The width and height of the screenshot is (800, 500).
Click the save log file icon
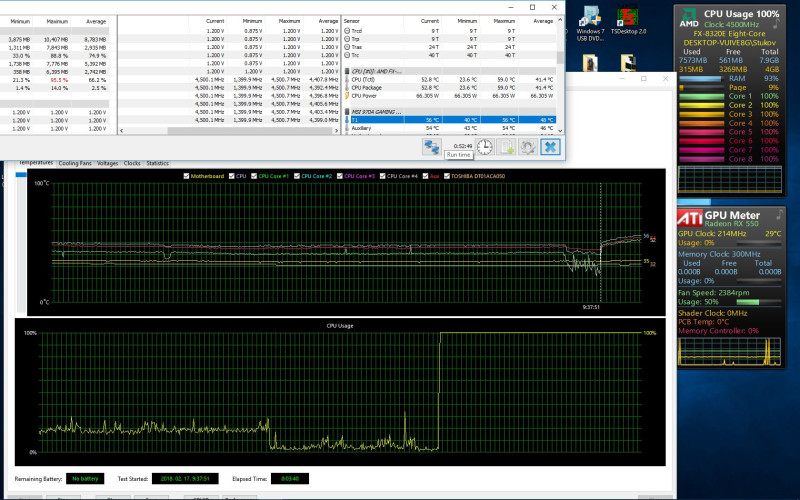506,147
